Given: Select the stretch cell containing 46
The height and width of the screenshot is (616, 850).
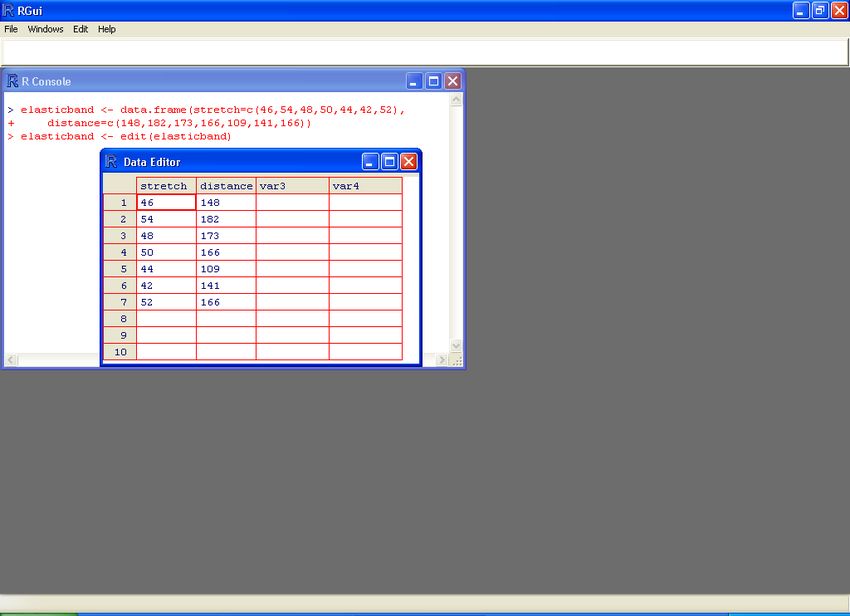Looking at the screenshot, I should click(166, 202).
